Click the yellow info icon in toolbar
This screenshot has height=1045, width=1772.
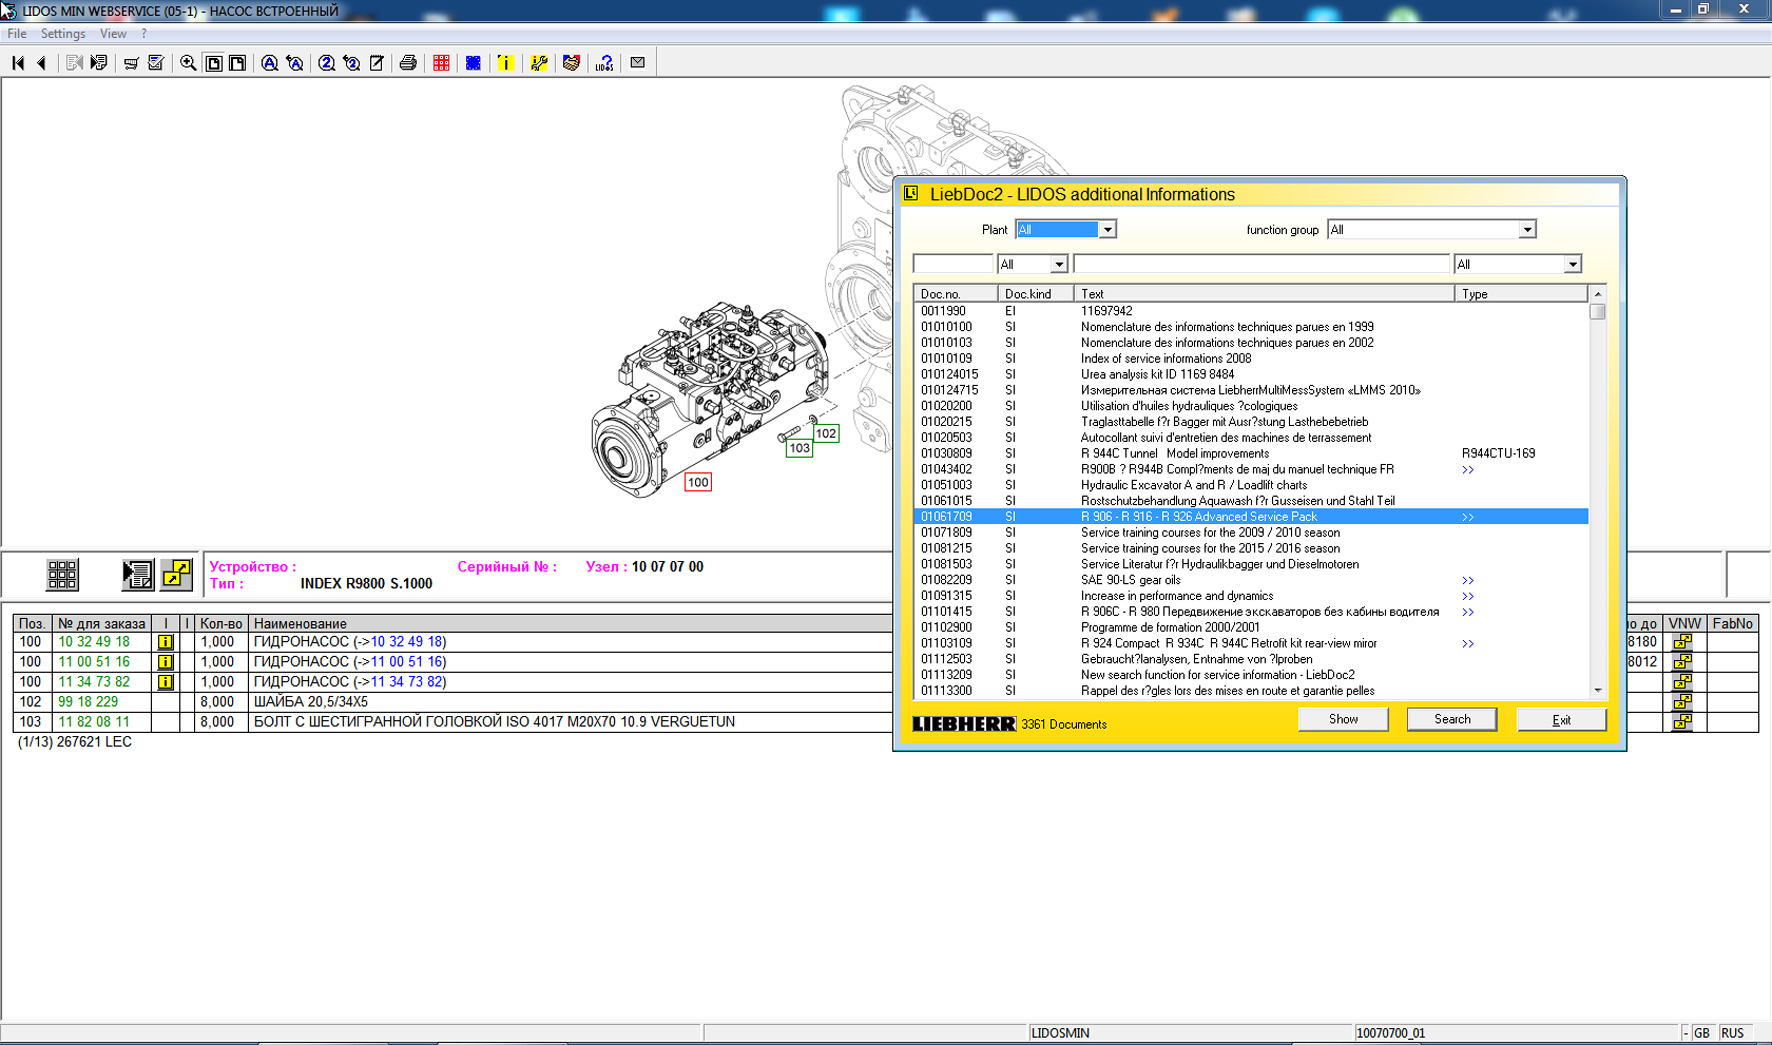506,63
